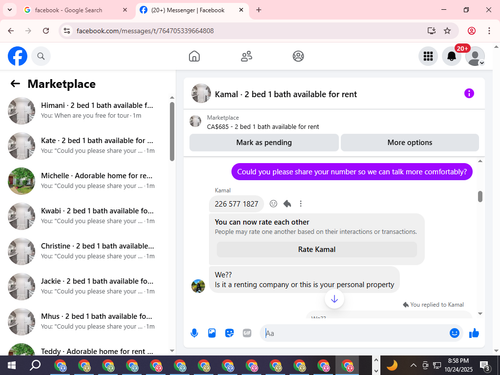
Task: Go back in browser history
Action: coord(11,31)
